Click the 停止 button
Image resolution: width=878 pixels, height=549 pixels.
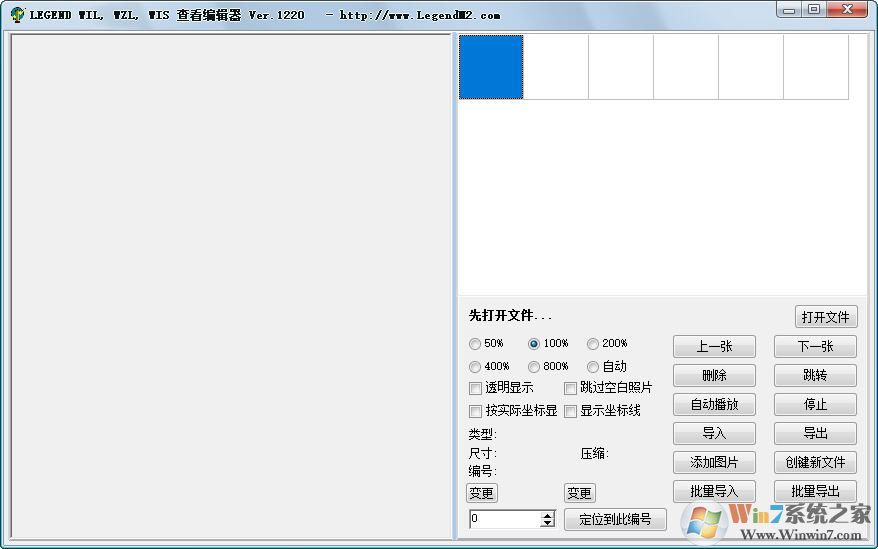[x=815, y=404]
